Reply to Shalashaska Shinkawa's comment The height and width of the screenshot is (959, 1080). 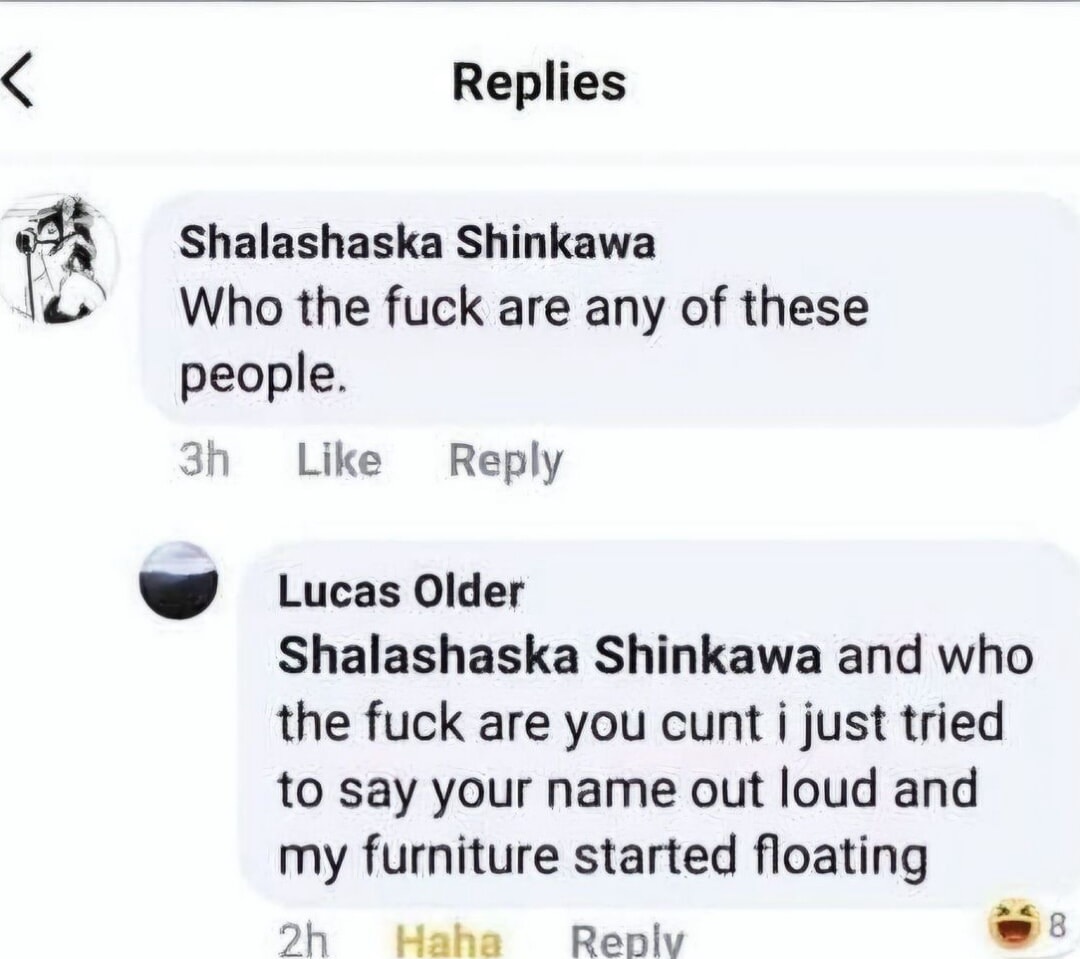[x=505, y=461]
